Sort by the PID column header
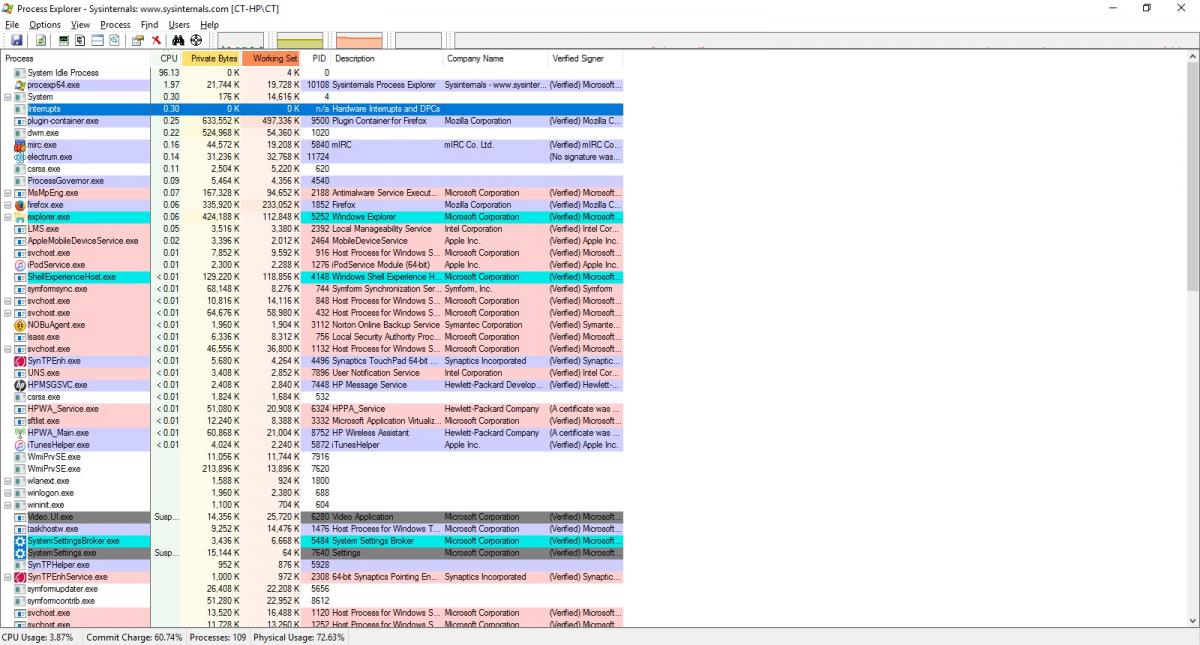Screen dimensions: 1200x645 tap(317, 59)
